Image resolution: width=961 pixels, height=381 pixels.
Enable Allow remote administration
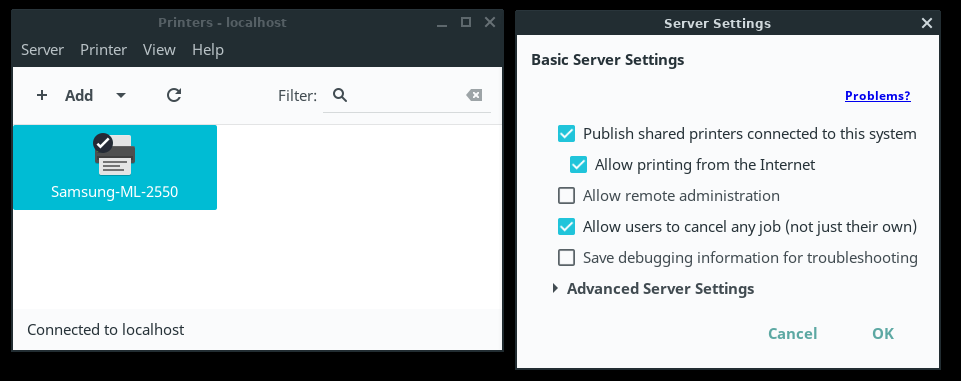(566, 196)
